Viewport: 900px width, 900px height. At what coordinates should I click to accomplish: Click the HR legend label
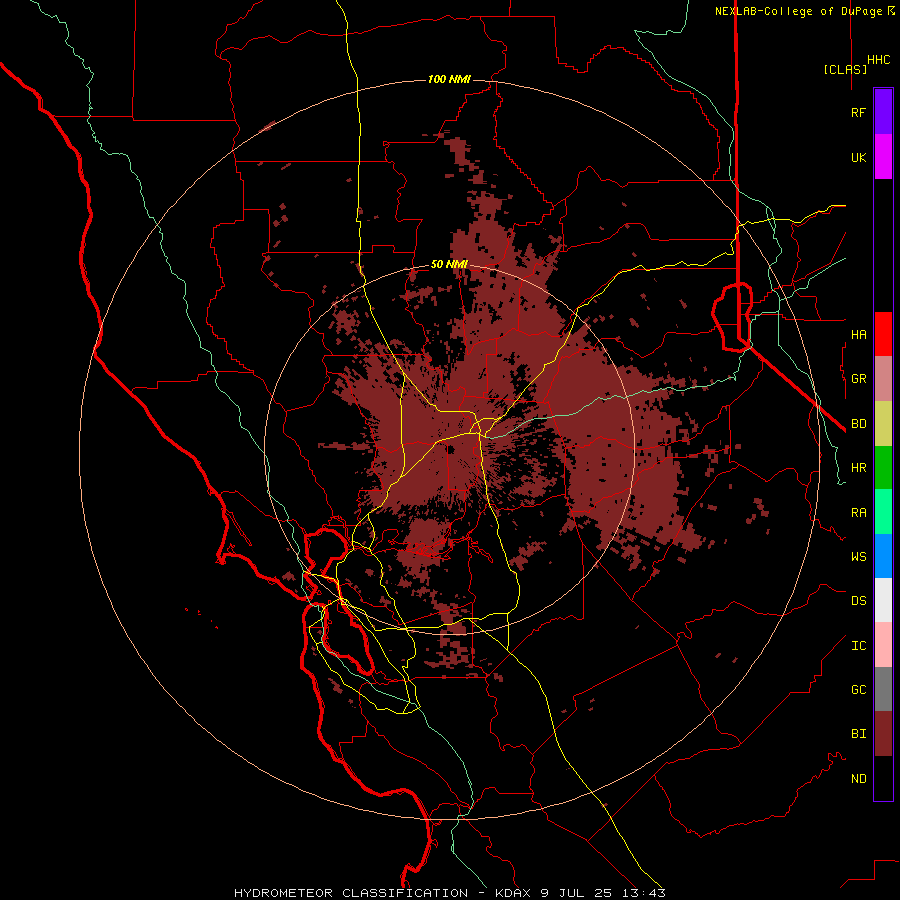(858, 468)
